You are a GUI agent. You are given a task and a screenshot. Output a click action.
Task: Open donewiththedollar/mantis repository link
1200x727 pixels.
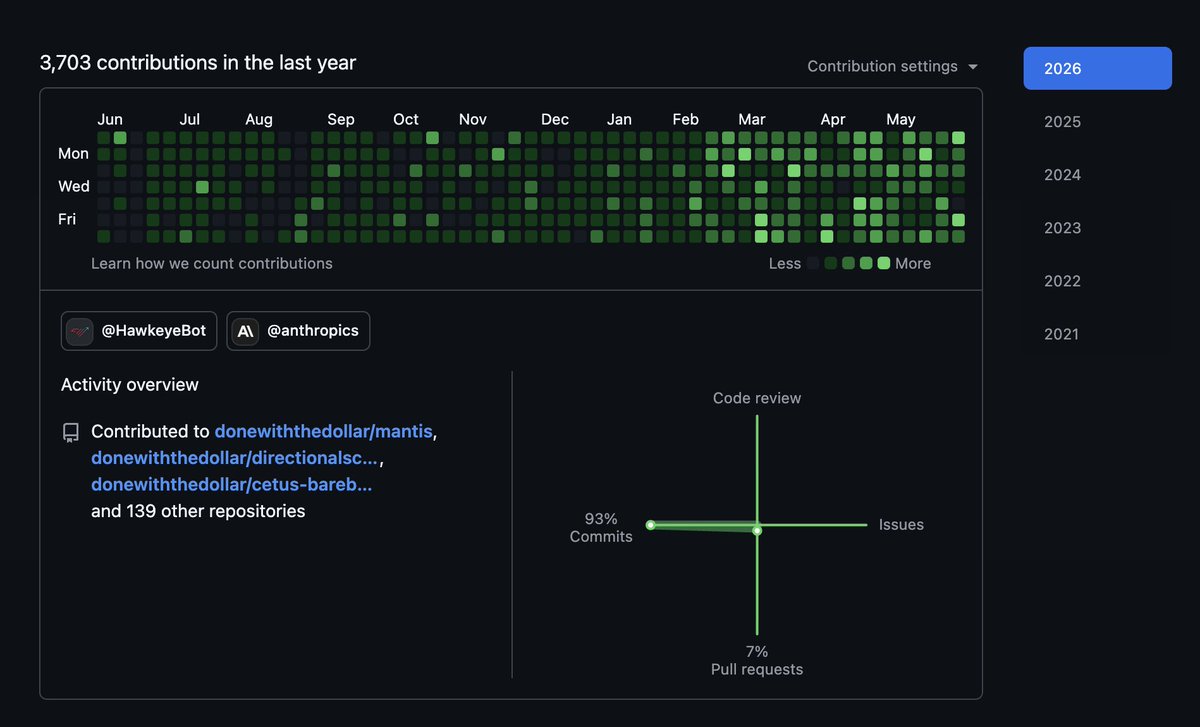[x=324, y=432]
